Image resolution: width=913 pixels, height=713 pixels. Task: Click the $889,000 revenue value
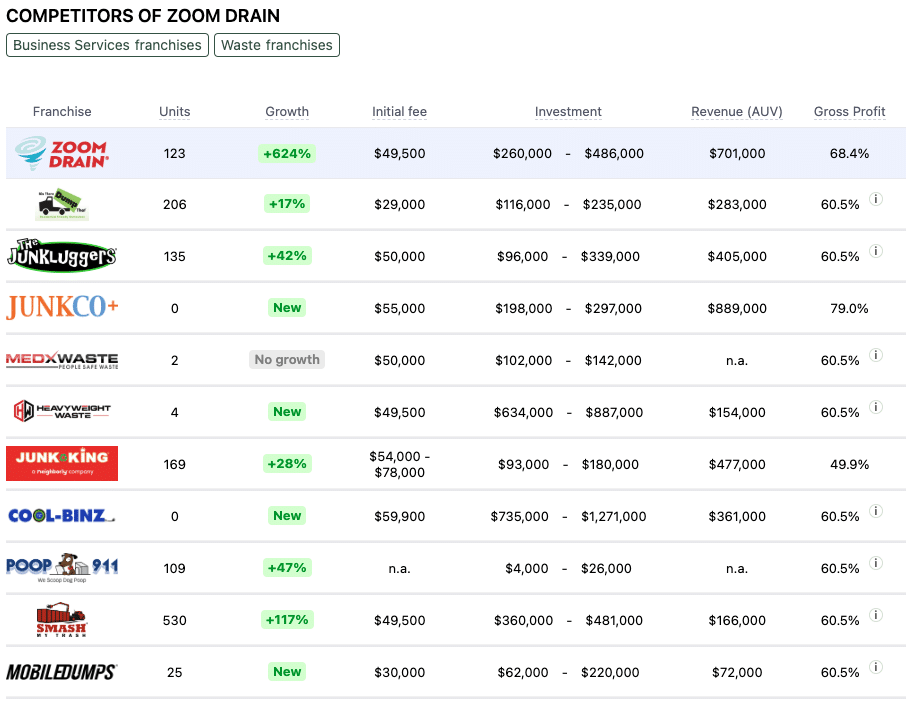tap(737, 308)
